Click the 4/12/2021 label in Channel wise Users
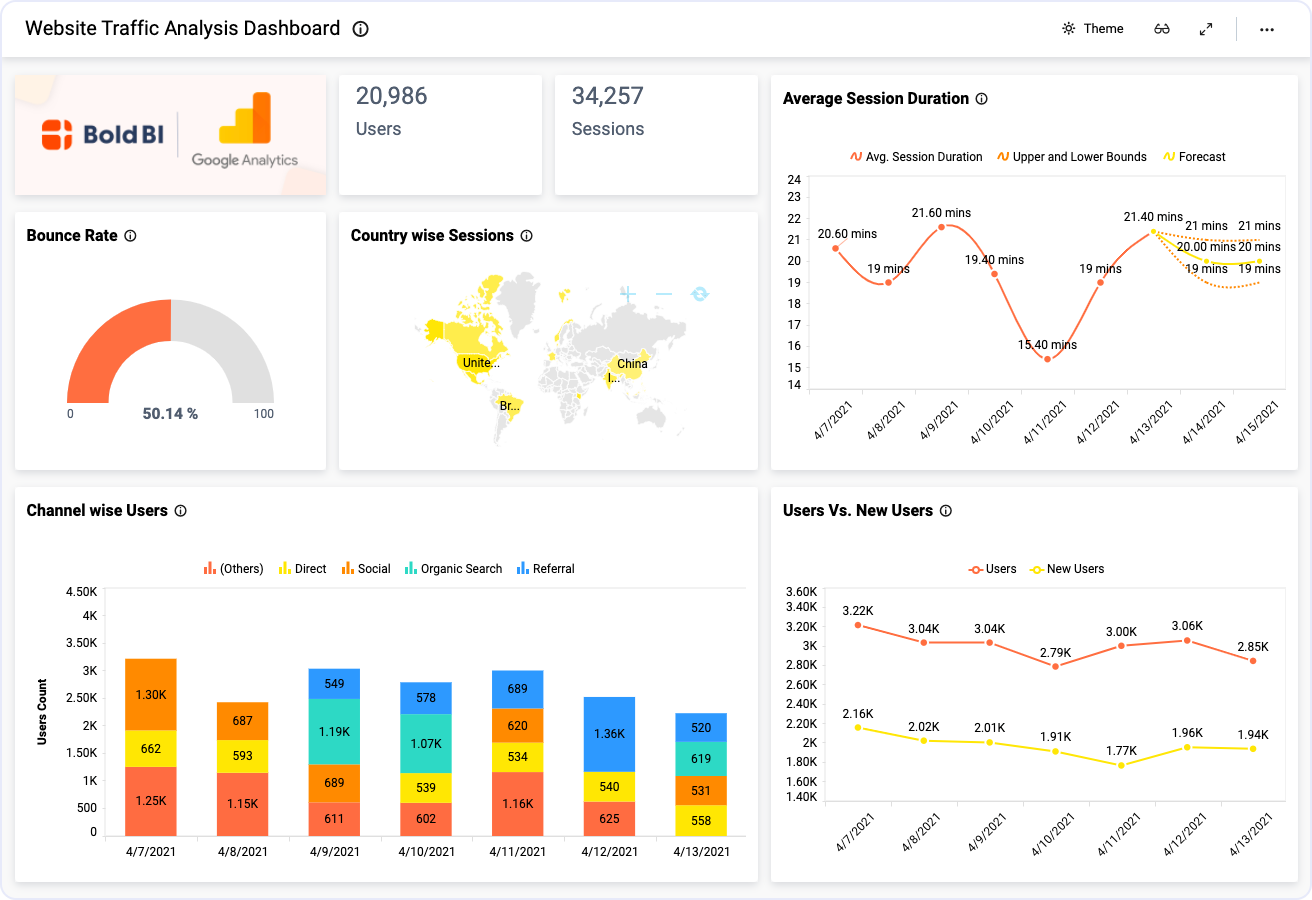Screen dimensions: 1312x900 (609, 853)
